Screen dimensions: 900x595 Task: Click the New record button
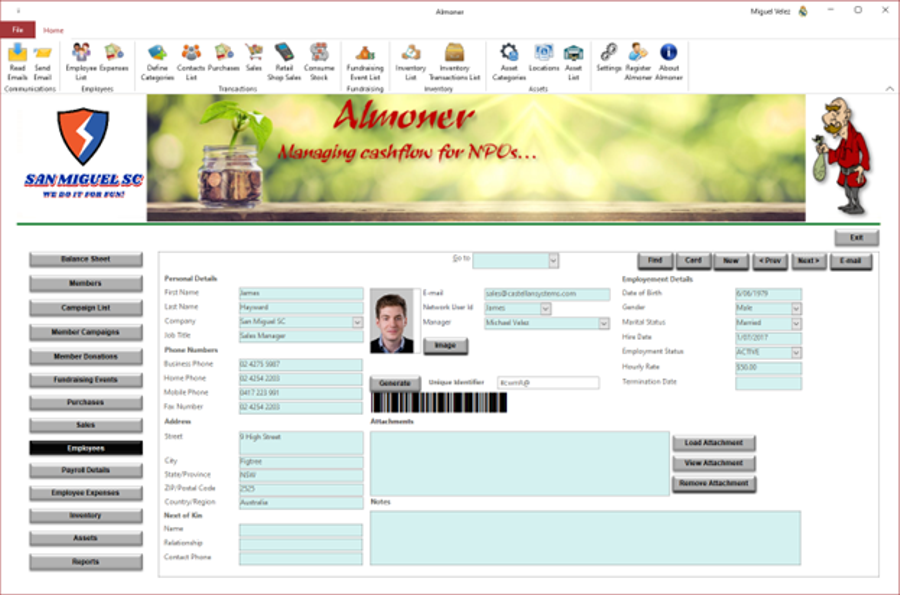tap(731, 261)
